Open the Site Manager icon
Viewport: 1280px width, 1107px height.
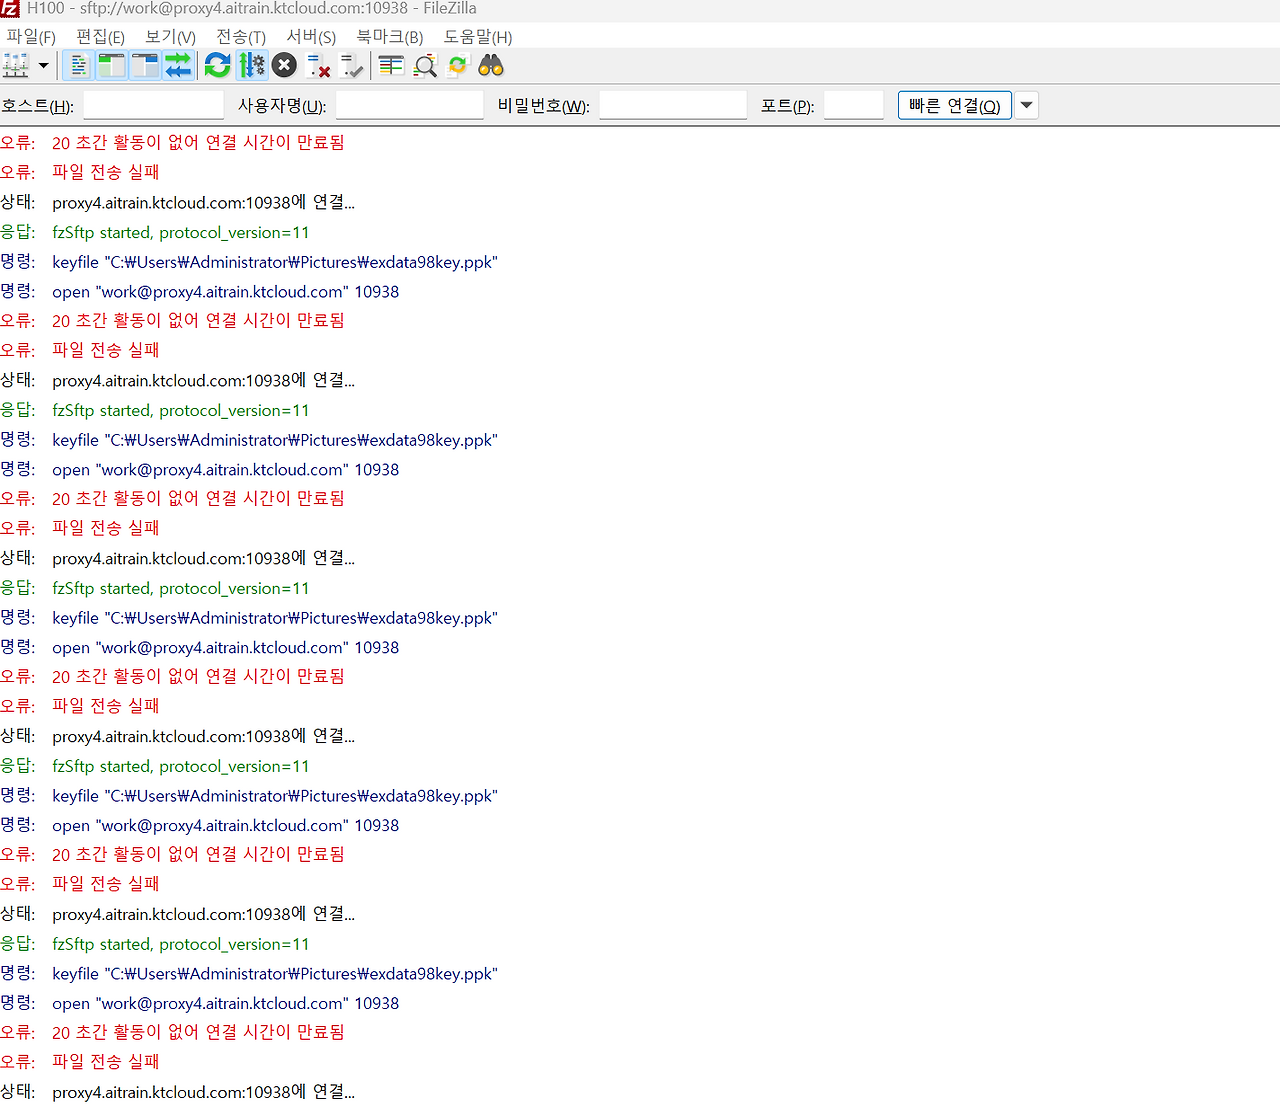(16, 66)
